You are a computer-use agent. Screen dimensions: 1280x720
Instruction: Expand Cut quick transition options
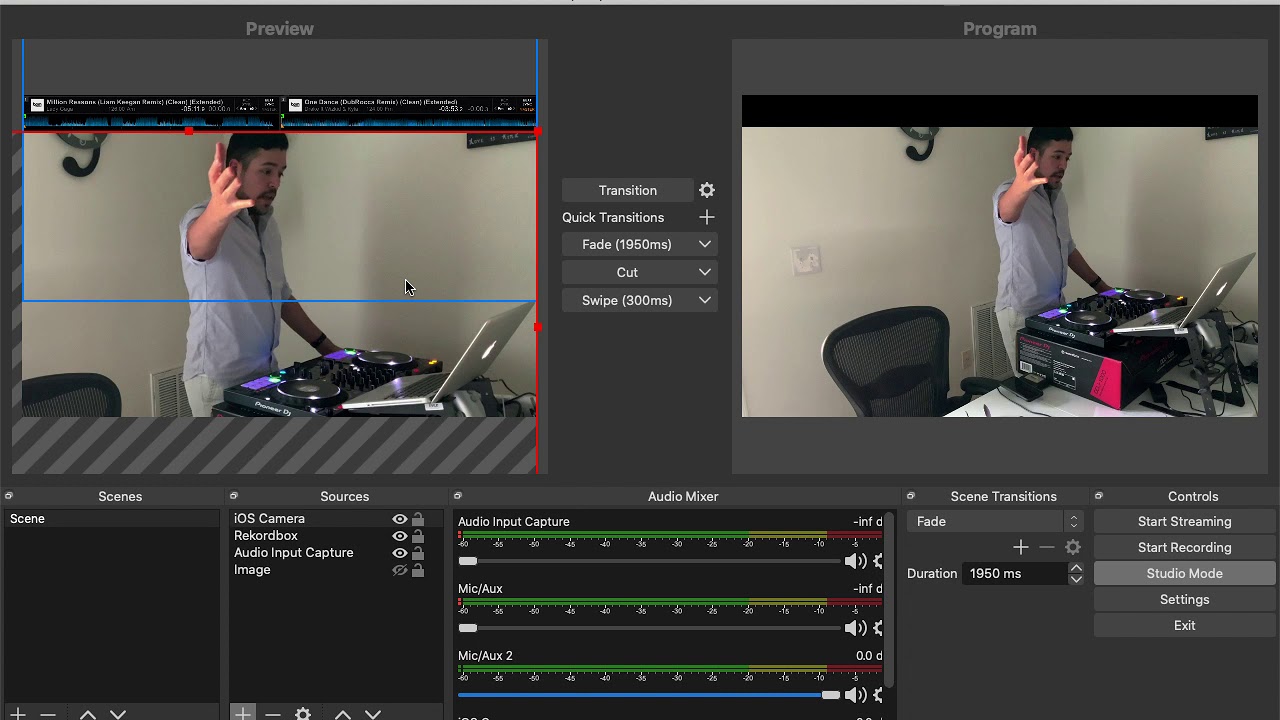[705, 272]
